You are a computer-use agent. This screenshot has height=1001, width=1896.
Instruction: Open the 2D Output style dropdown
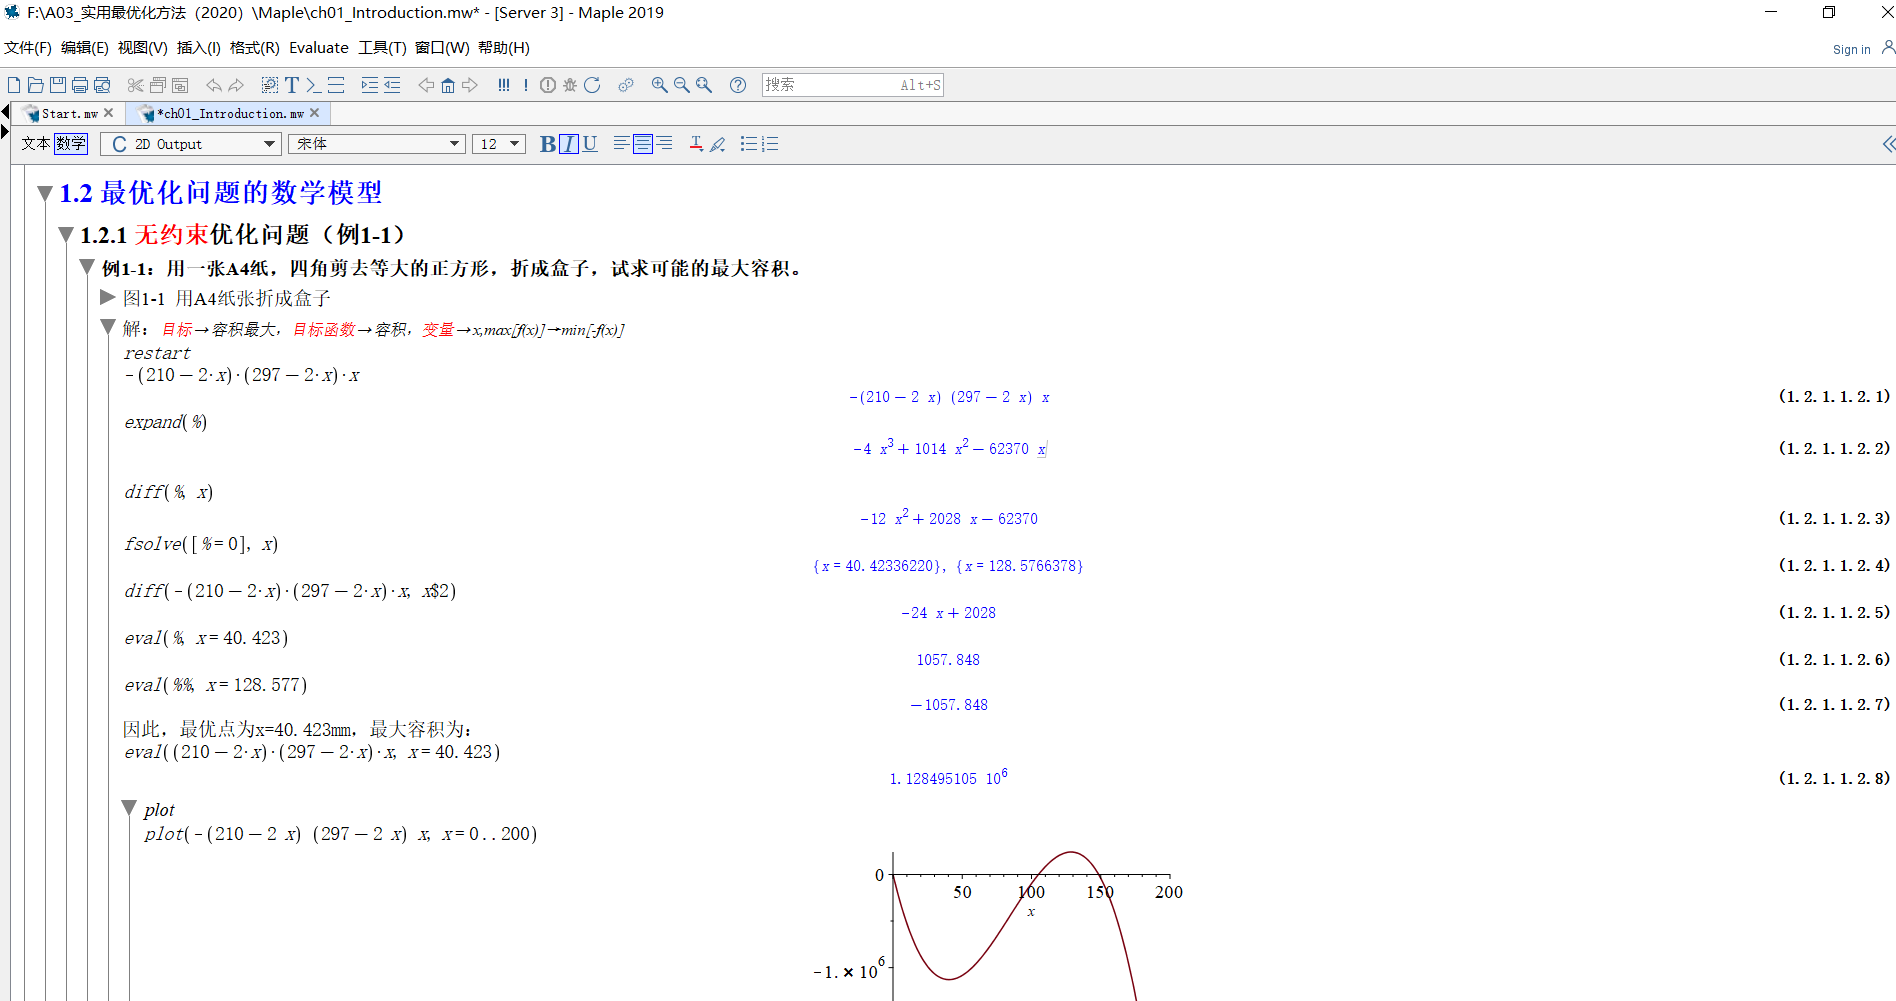[190, 144]
